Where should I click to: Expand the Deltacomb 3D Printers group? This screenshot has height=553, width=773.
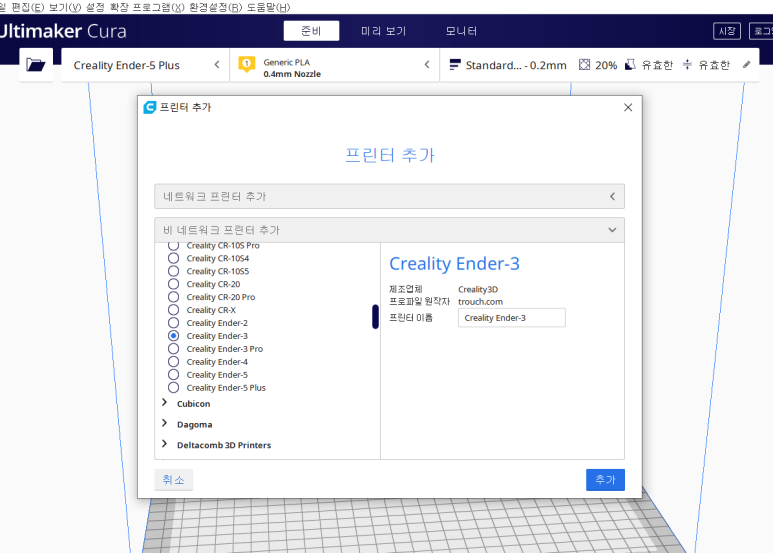click(x=165, y=445)
